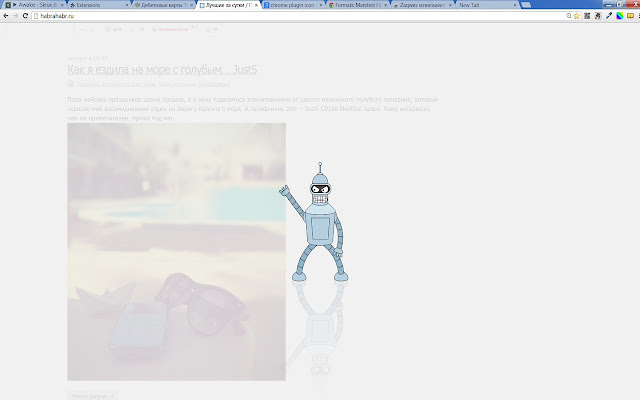The width and height of the screenshot is (640, 400).
Task: Switch to the Zargven screensaver tab
Action: [x=423, y=5]
